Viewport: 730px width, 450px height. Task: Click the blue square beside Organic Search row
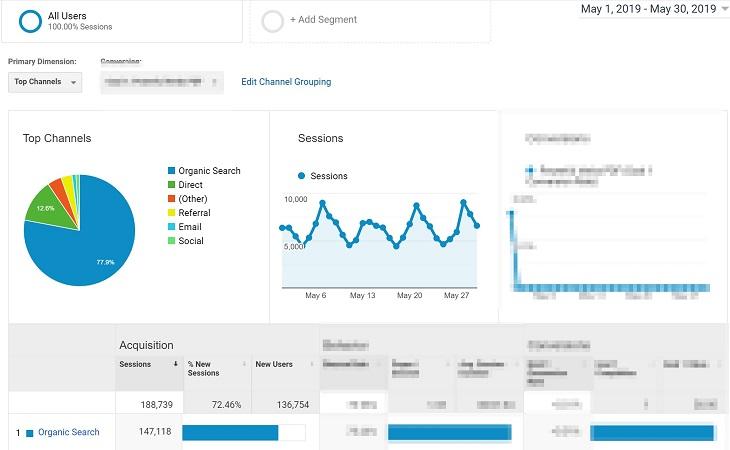[x=29, y=433]
